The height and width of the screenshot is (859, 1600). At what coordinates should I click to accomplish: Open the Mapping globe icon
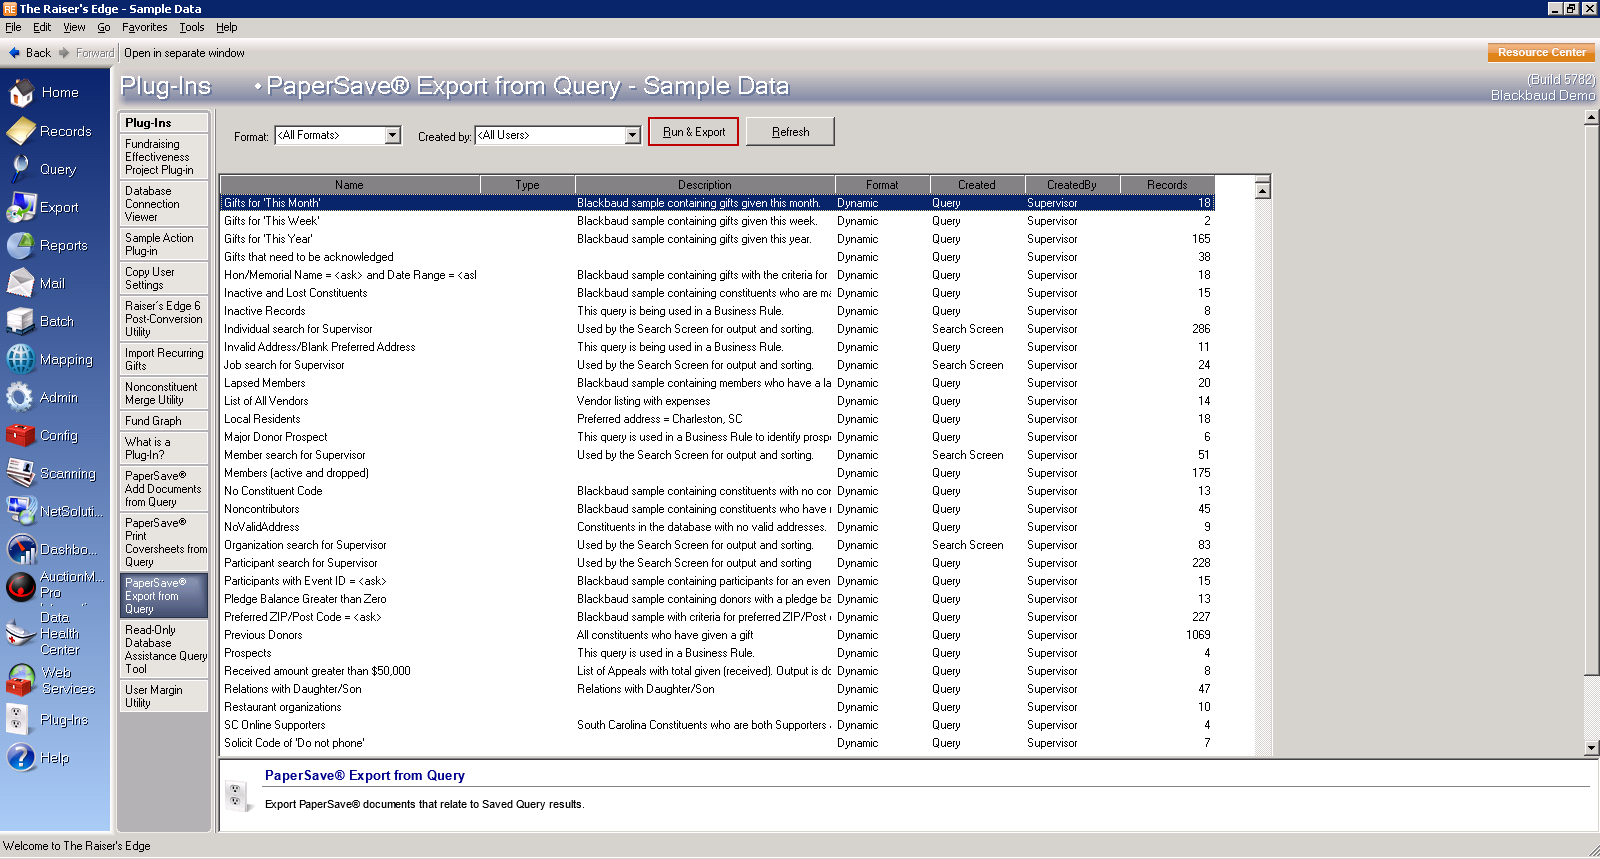[x=21, y=359]
